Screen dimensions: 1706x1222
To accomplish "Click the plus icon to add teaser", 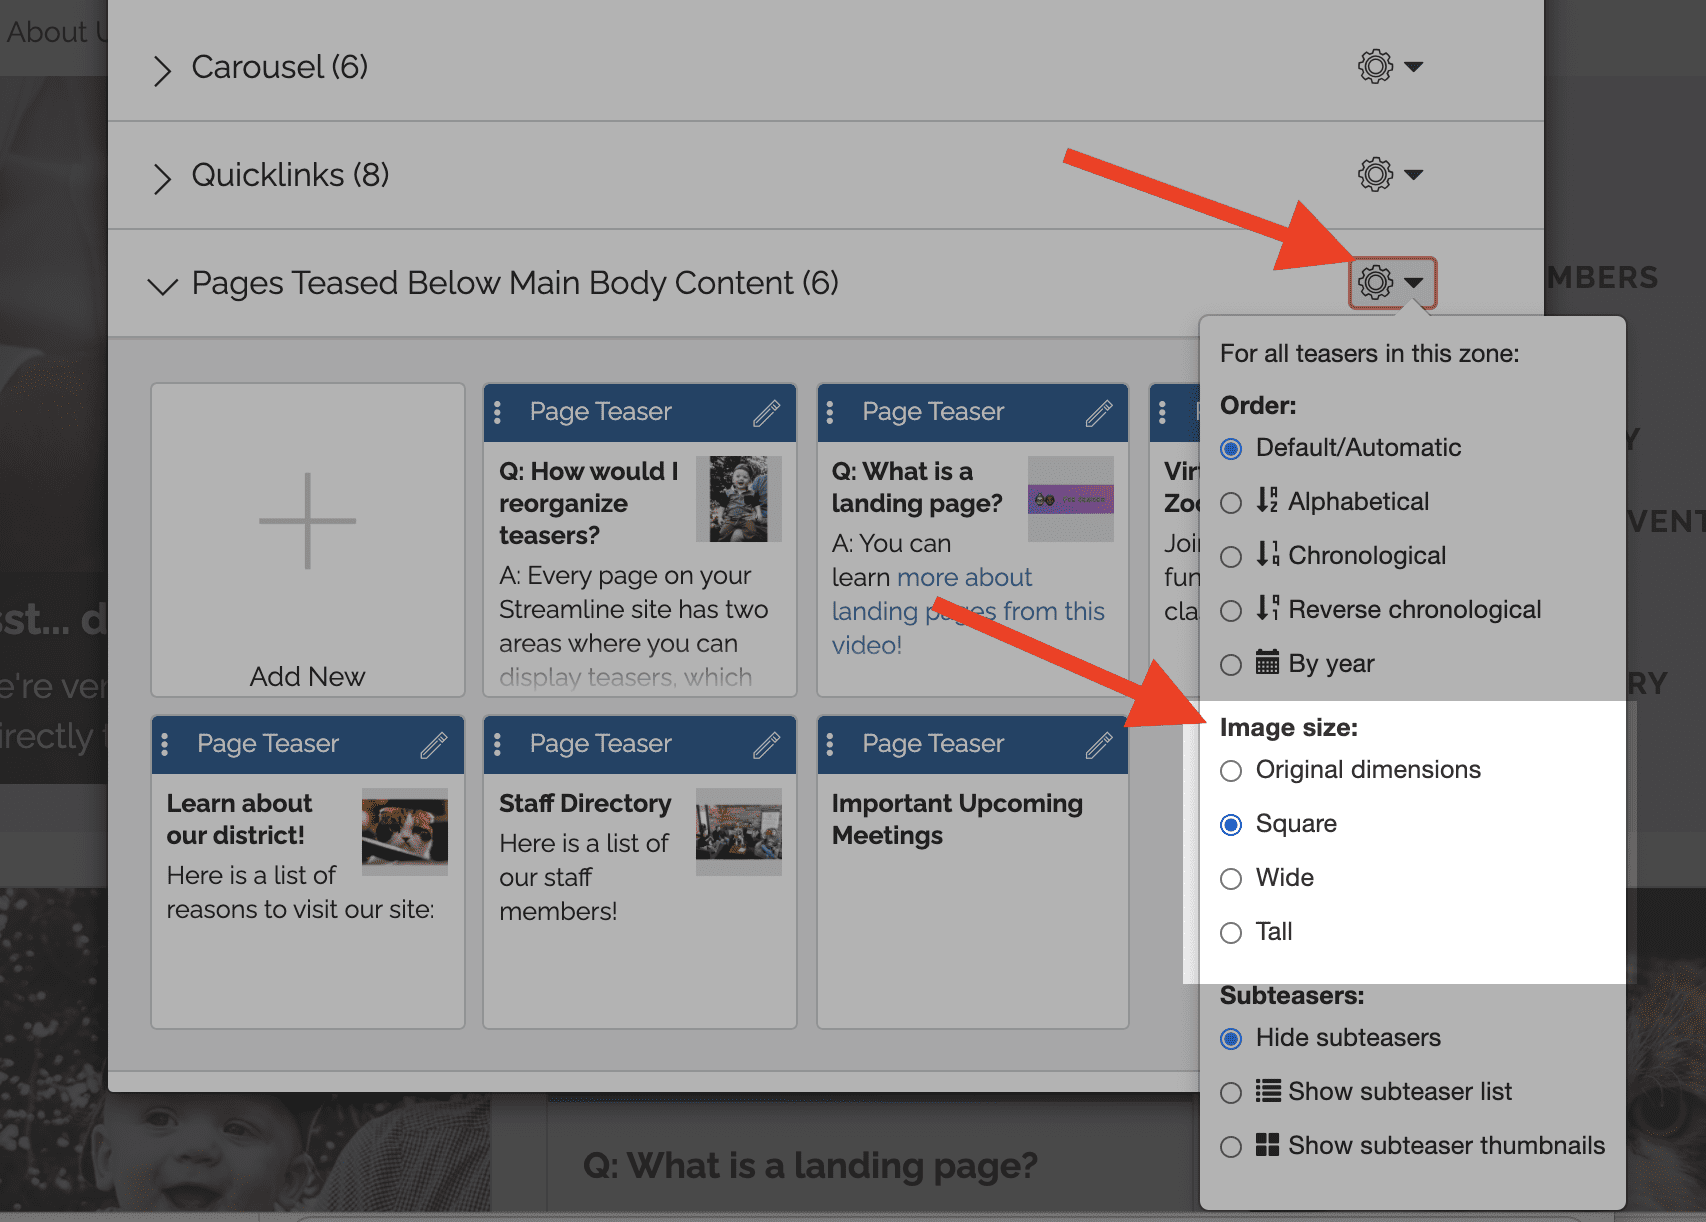I will (307, 521).
